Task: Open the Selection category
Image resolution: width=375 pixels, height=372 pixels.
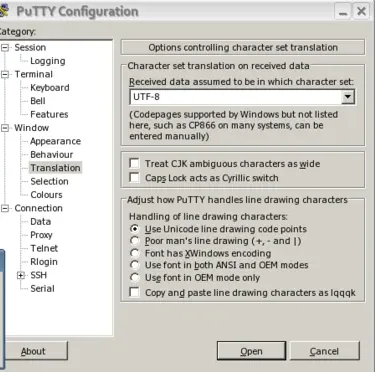Action: click(x=49, y=181)
